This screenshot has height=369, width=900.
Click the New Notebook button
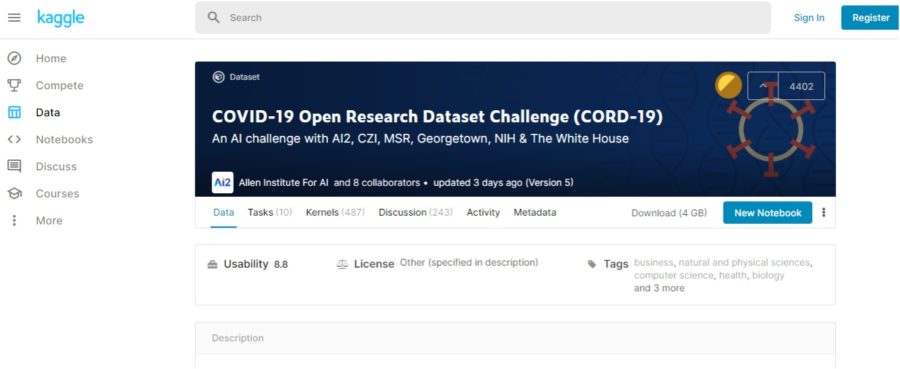[767, 212]
